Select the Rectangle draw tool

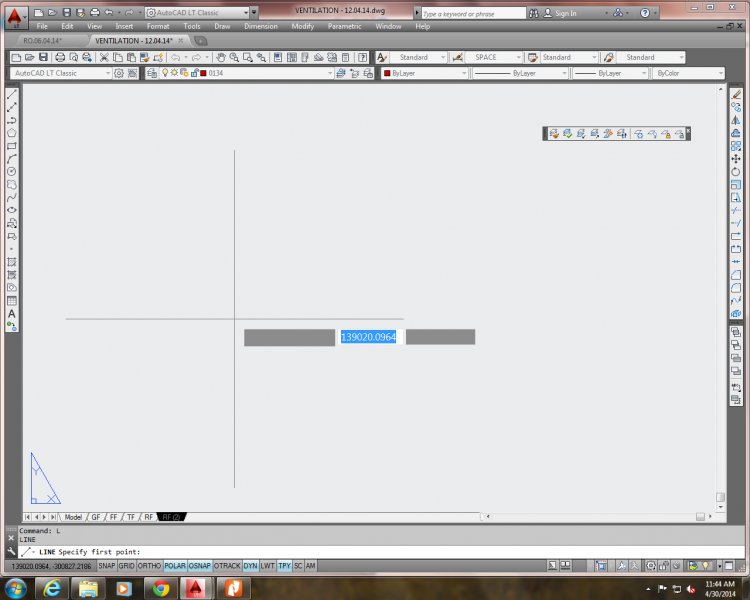click(11, 146)
